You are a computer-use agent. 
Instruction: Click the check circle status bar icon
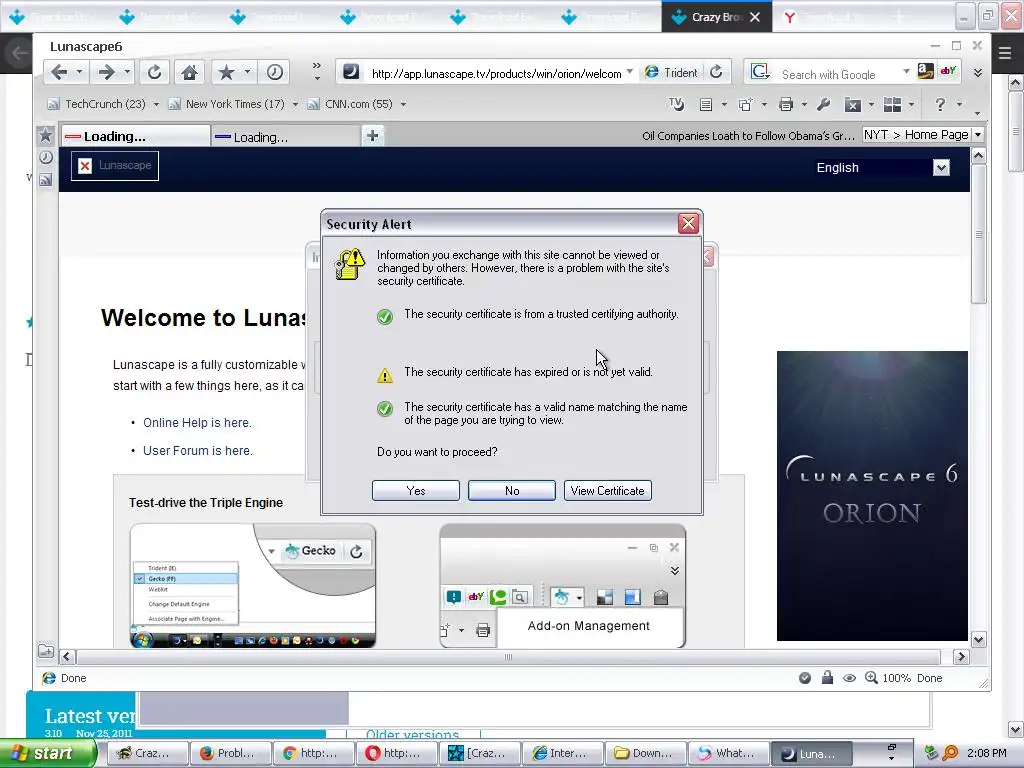click(x=805, y=678)
